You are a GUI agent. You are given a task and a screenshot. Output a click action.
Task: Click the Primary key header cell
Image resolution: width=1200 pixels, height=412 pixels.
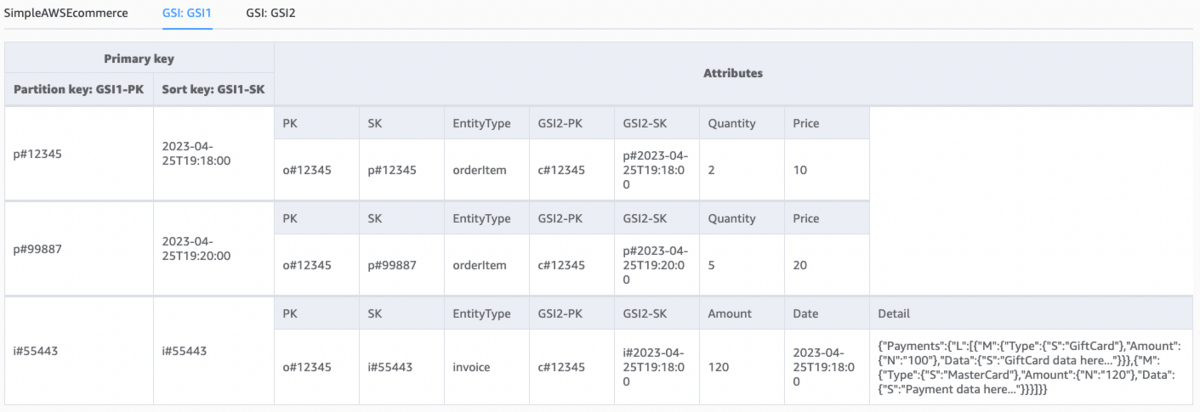coord(139,58)
